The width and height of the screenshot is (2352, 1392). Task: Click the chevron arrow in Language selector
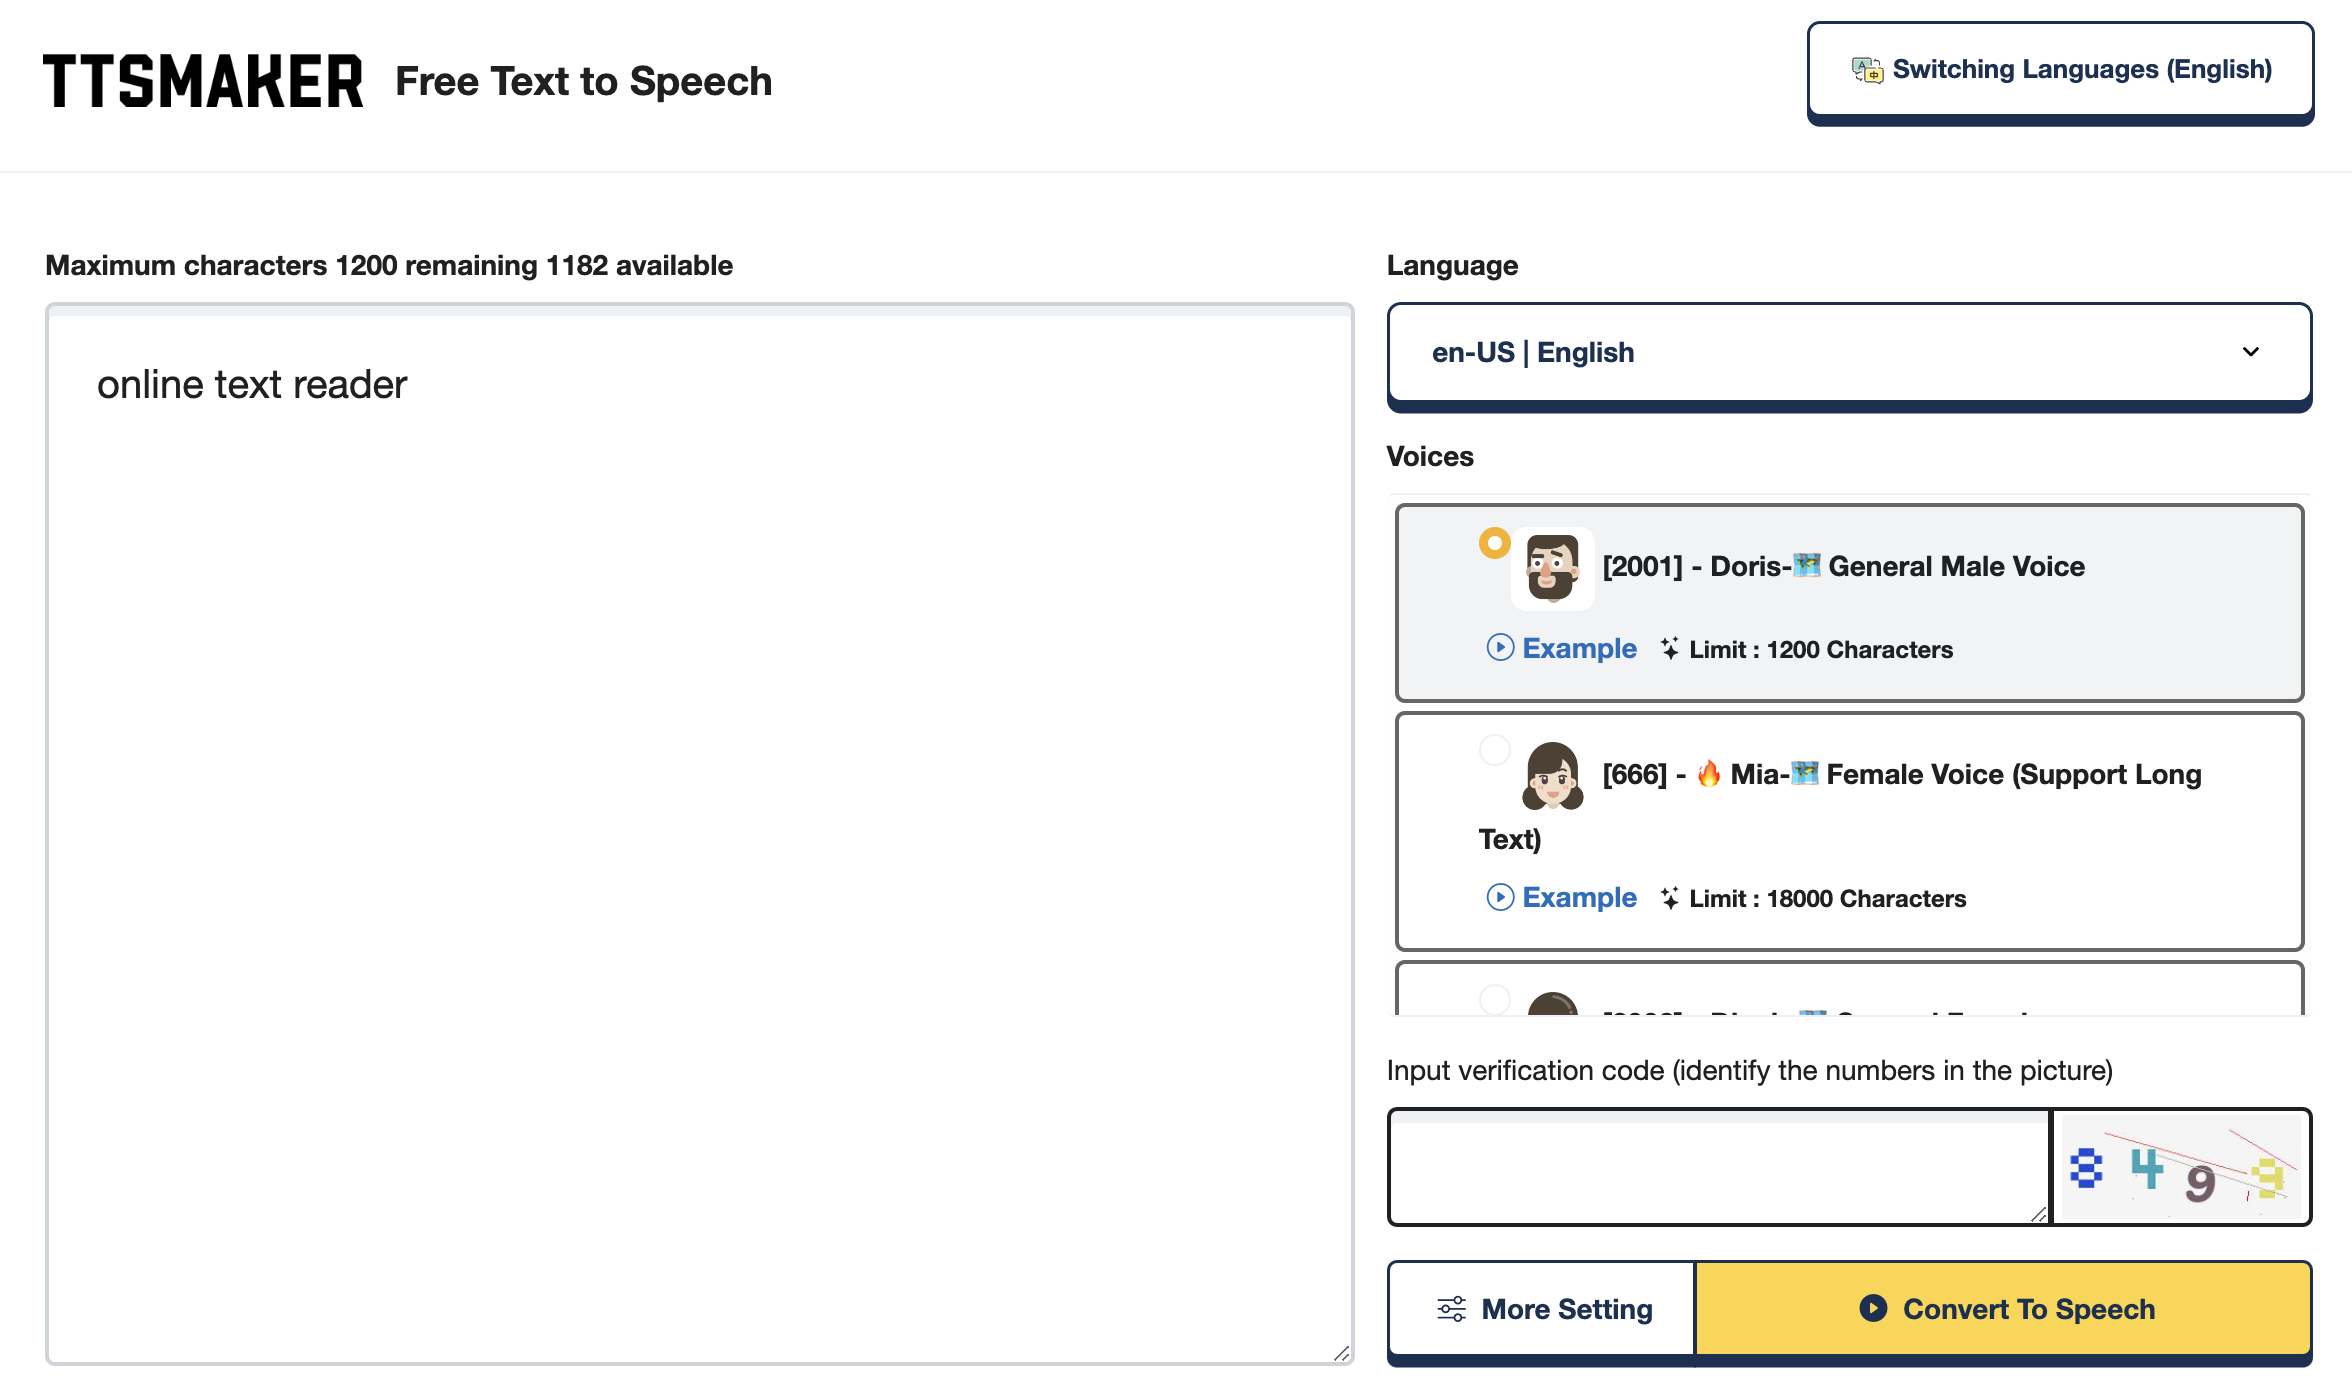point(2250,352)
